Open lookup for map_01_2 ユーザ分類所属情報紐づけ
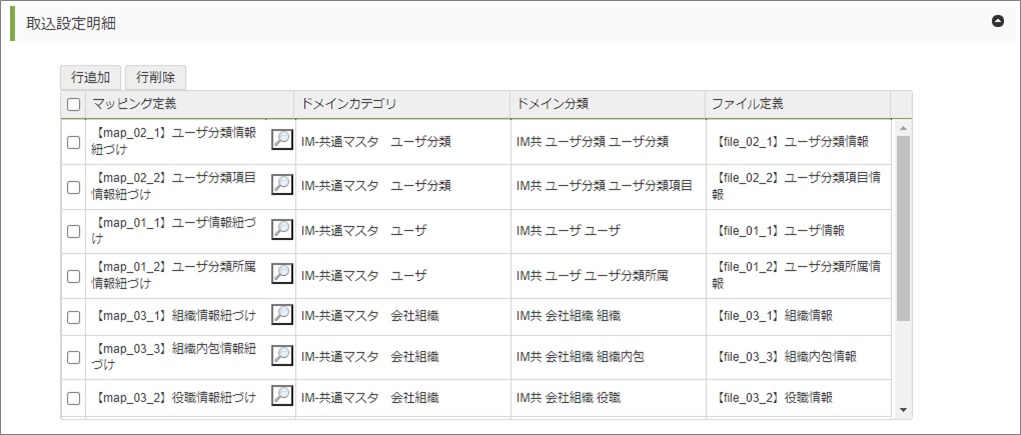Image resolution: width=1021 pixels, height=435 pixels. pyautogui.click(x=282, y=274)
